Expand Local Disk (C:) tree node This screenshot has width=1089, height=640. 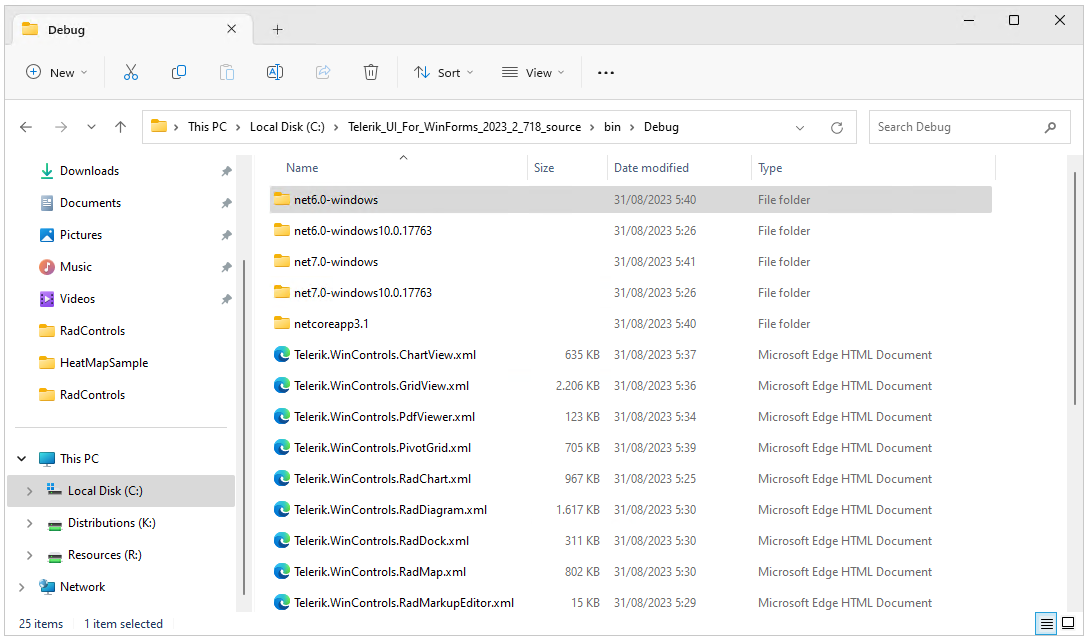tap(29, 491)
